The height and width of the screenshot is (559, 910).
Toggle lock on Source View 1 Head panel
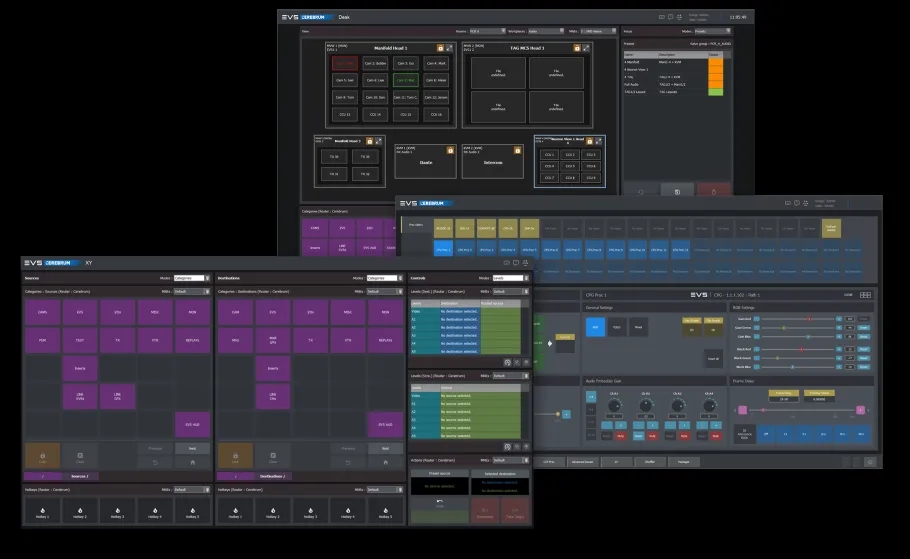pyautogui.click(x=590, y=141)
